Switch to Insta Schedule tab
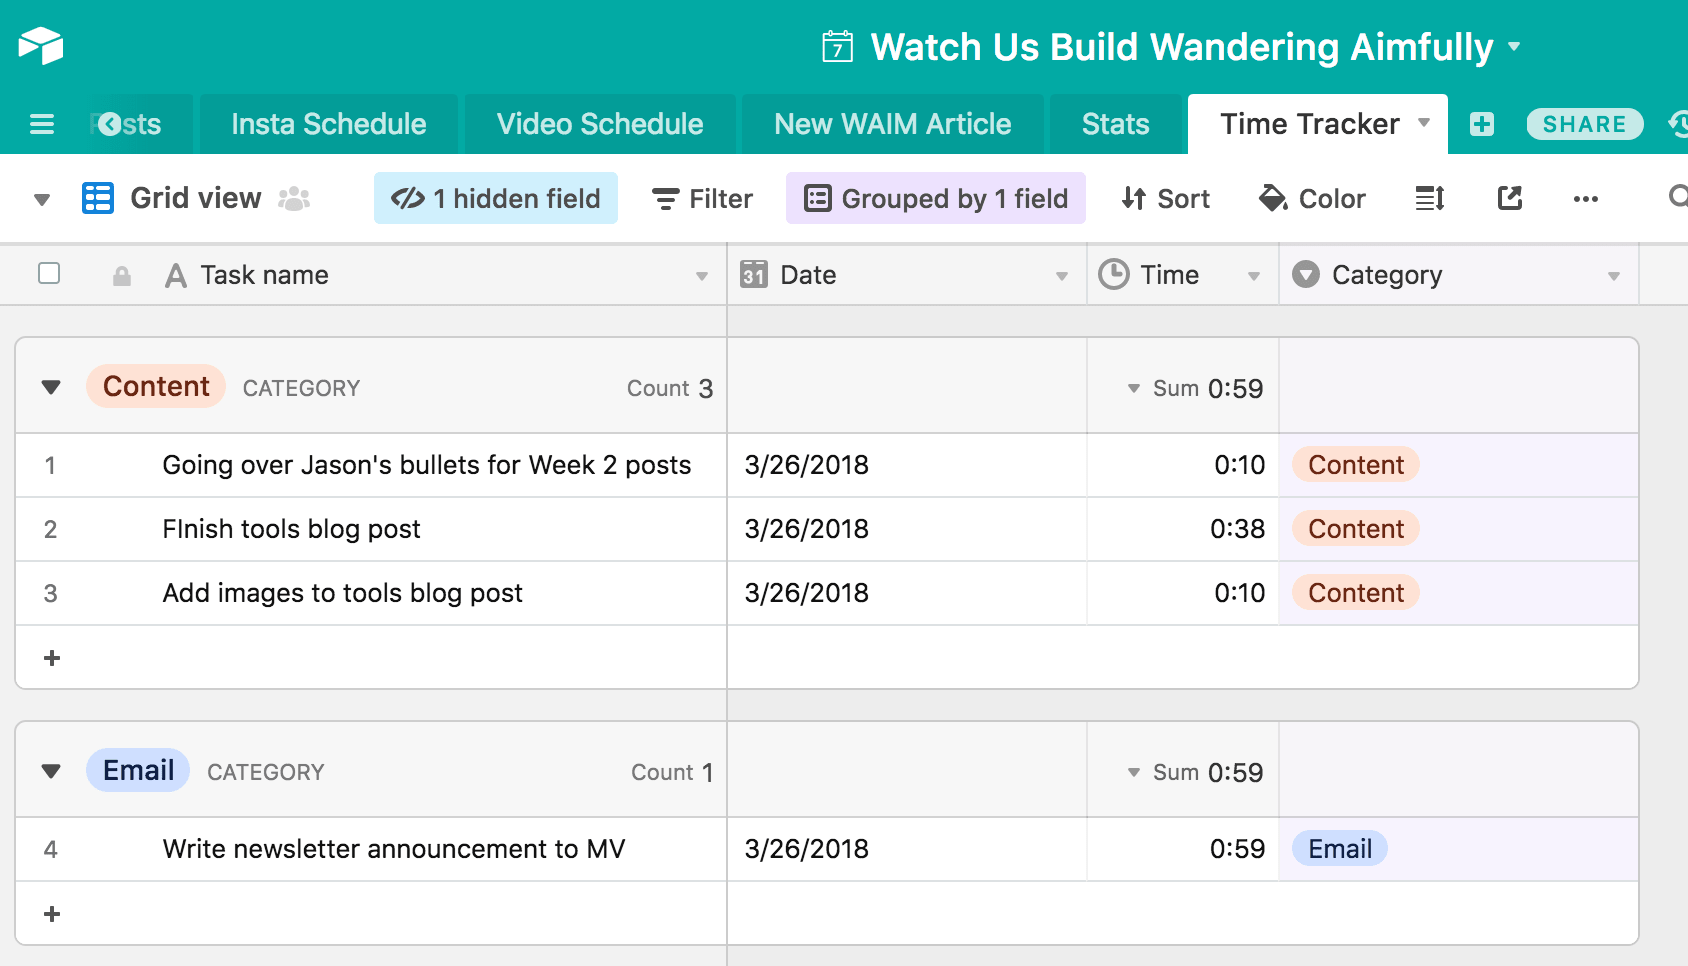The height and width of the screenshot is (966, 1688). (329, 124)
